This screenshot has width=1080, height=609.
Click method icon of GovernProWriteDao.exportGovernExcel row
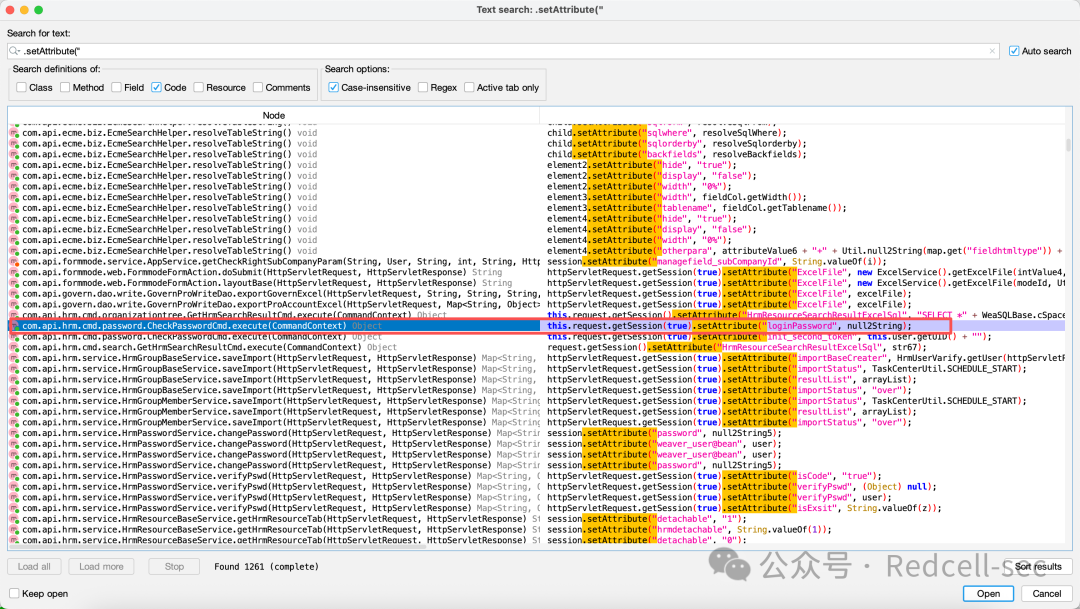tap(14, 293)
